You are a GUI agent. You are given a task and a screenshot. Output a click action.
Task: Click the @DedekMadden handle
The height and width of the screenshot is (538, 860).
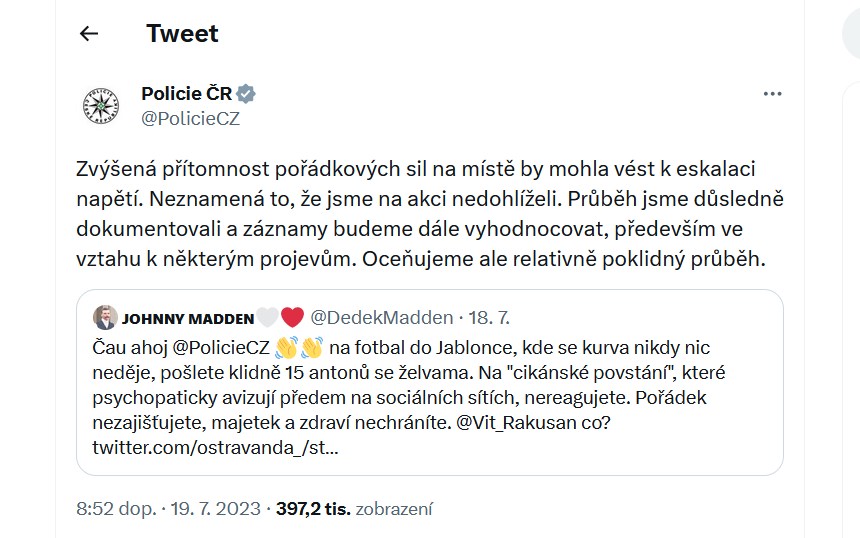pyautogui.click(x=382, y=318)
